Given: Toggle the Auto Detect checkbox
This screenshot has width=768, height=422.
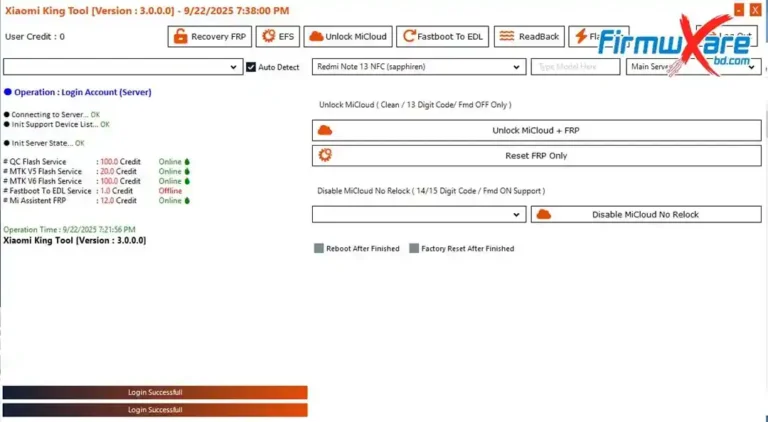Looking at the screenshot, I should [x=251, y=67].
